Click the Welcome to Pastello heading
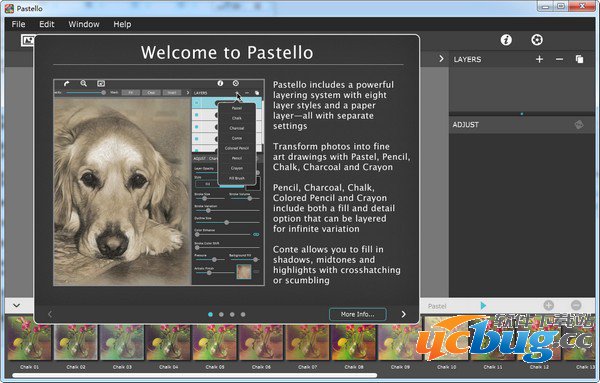Viewport: 600px width, 383px height. pyautogui.click(x=227, y=52)
